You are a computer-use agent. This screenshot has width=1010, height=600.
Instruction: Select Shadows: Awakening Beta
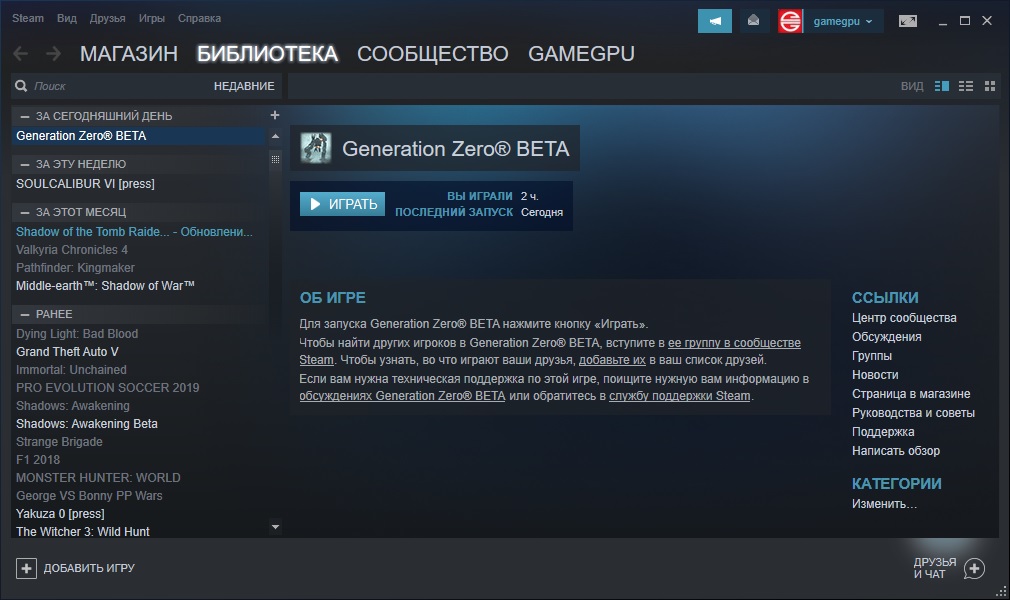[138, 424]
